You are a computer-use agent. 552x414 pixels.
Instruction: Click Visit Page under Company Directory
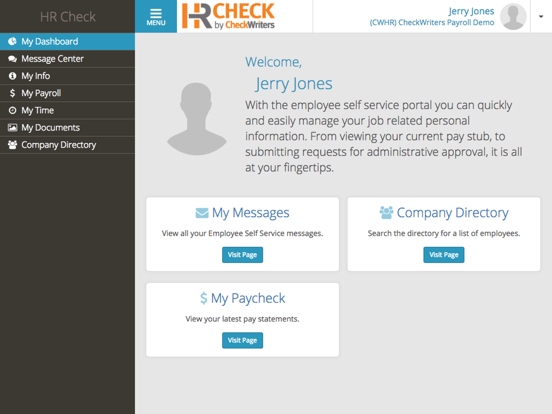(444, 255)
